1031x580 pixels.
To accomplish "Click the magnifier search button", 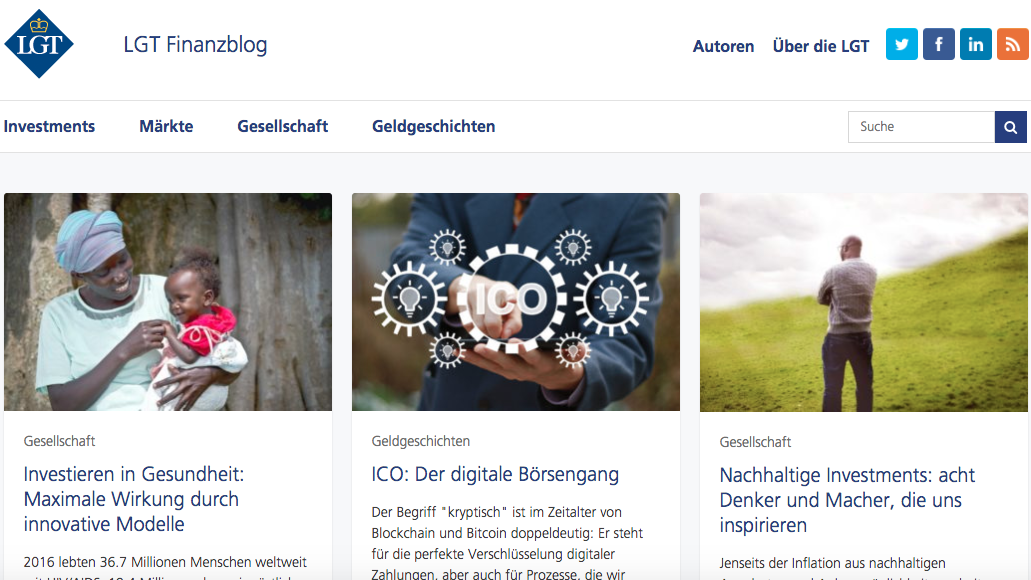I will 1011,127.
